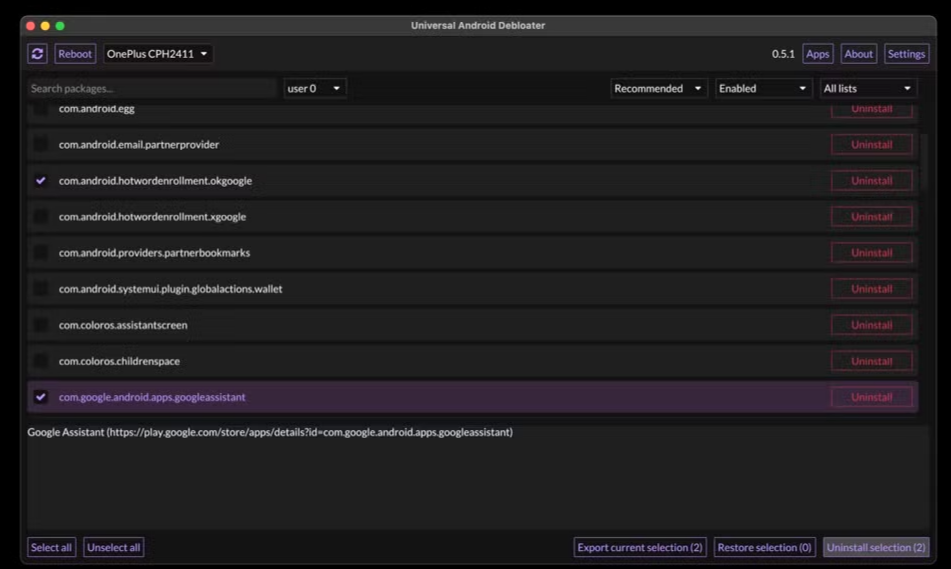
Task: Click the Search packages input field
Action: pos(152,89)
